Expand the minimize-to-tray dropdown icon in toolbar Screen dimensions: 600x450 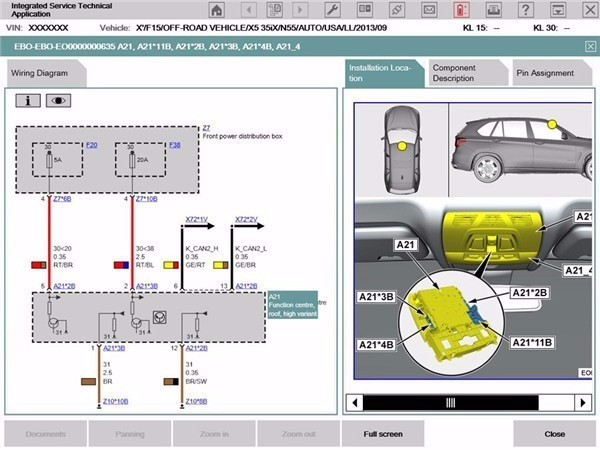point(555,10)
